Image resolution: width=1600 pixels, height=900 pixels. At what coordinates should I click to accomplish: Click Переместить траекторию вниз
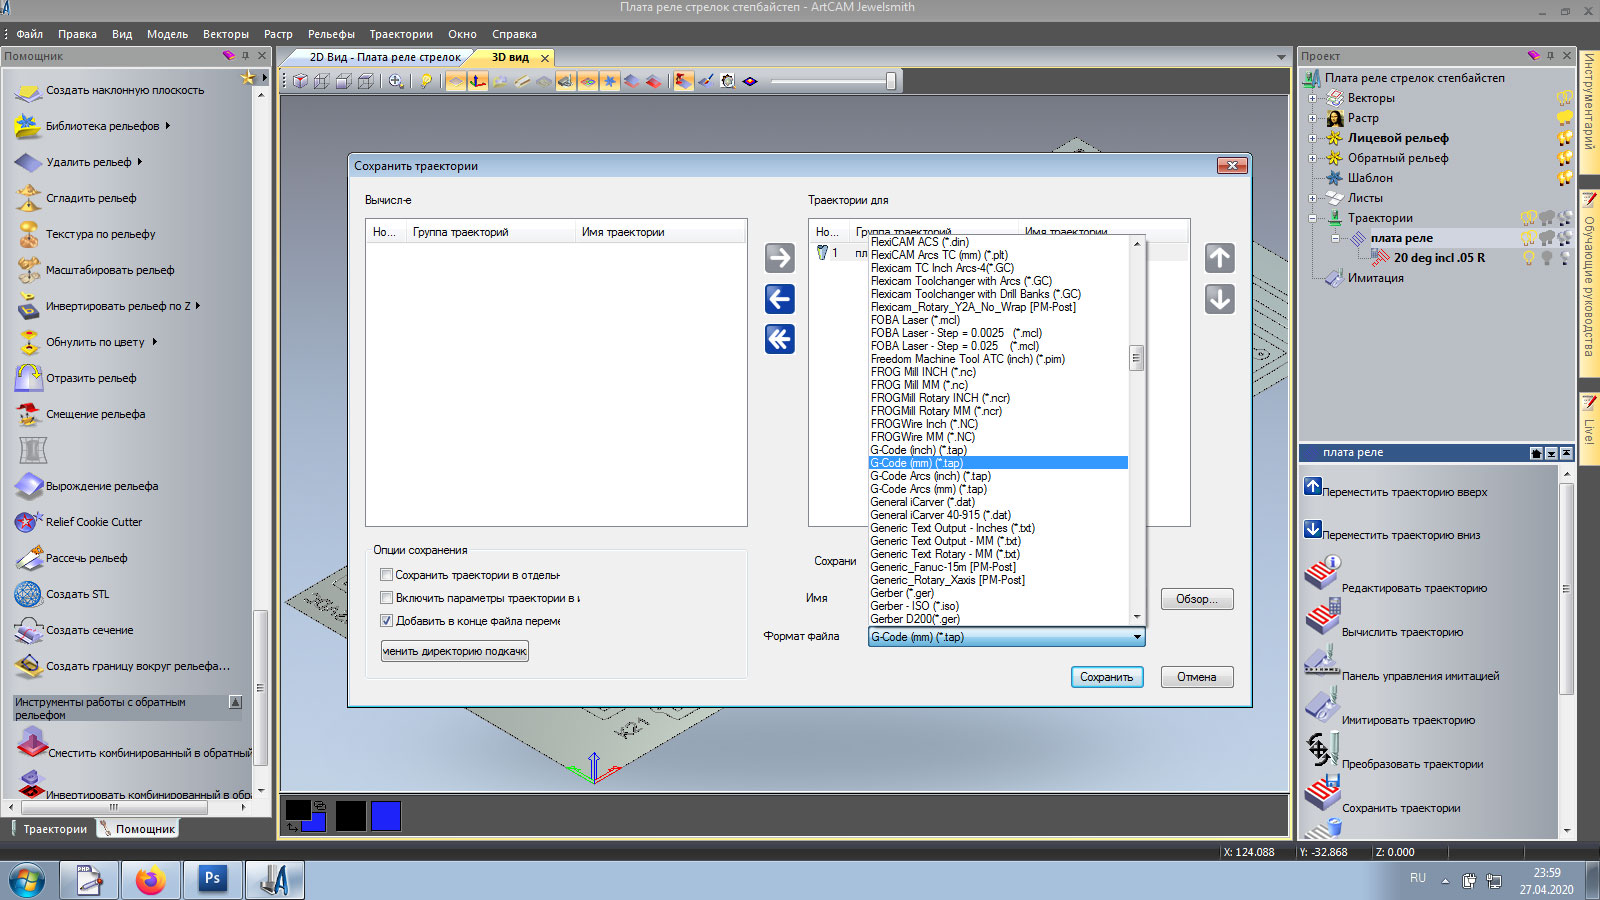pos(1392,533)
